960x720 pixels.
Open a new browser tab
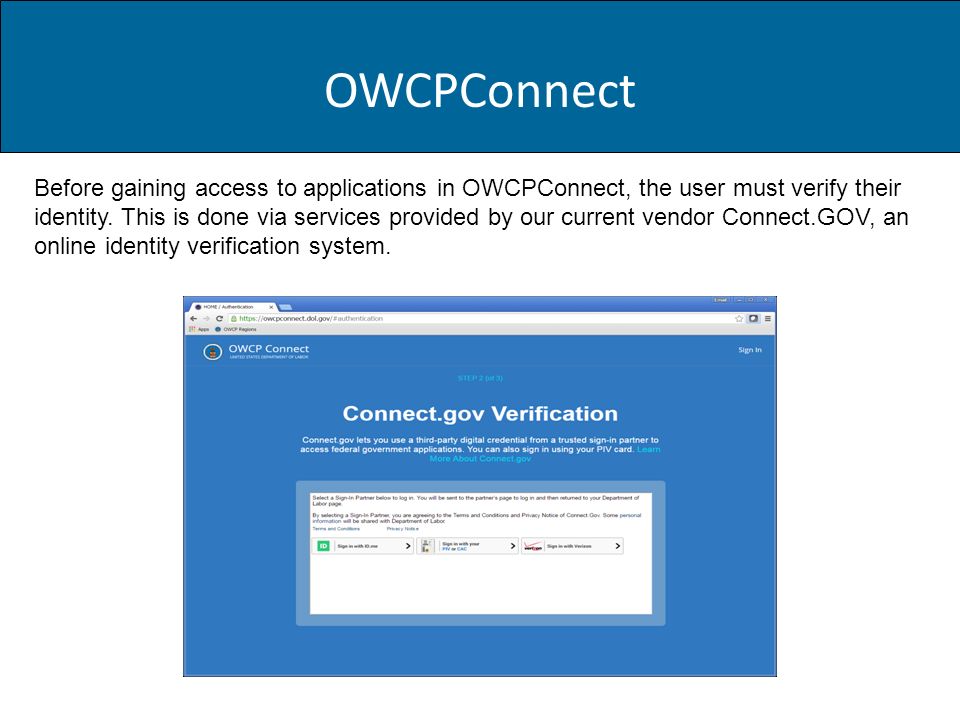click(285, 307)
